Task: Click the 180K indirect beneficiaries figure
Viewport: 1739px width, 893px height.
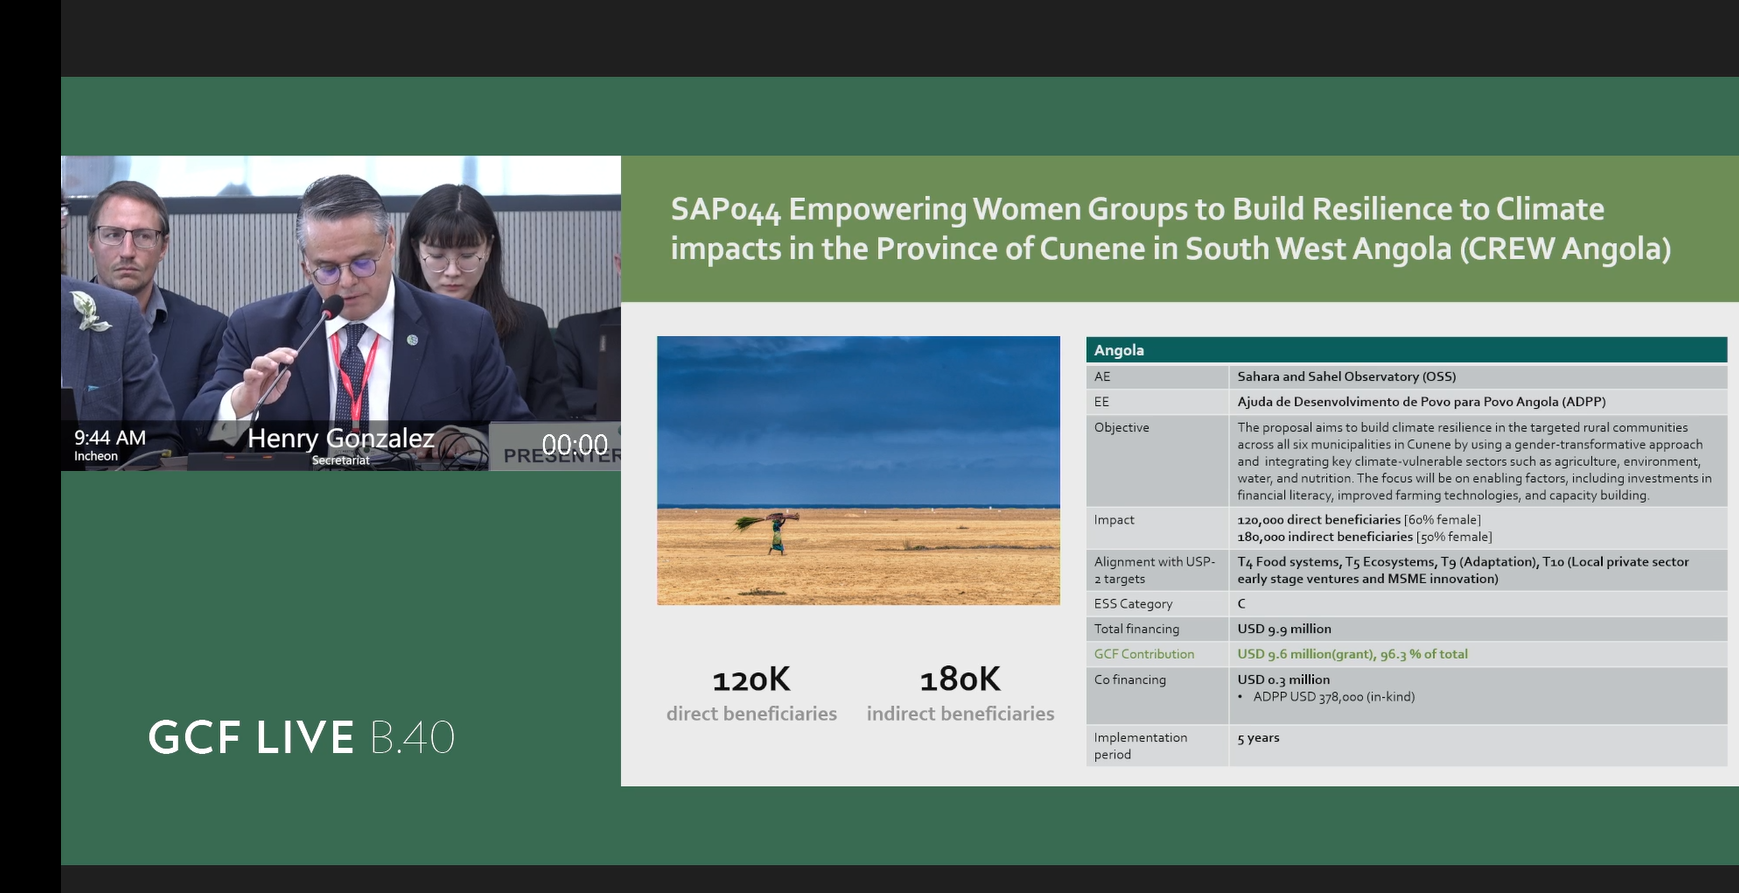Action: (960, 681)
